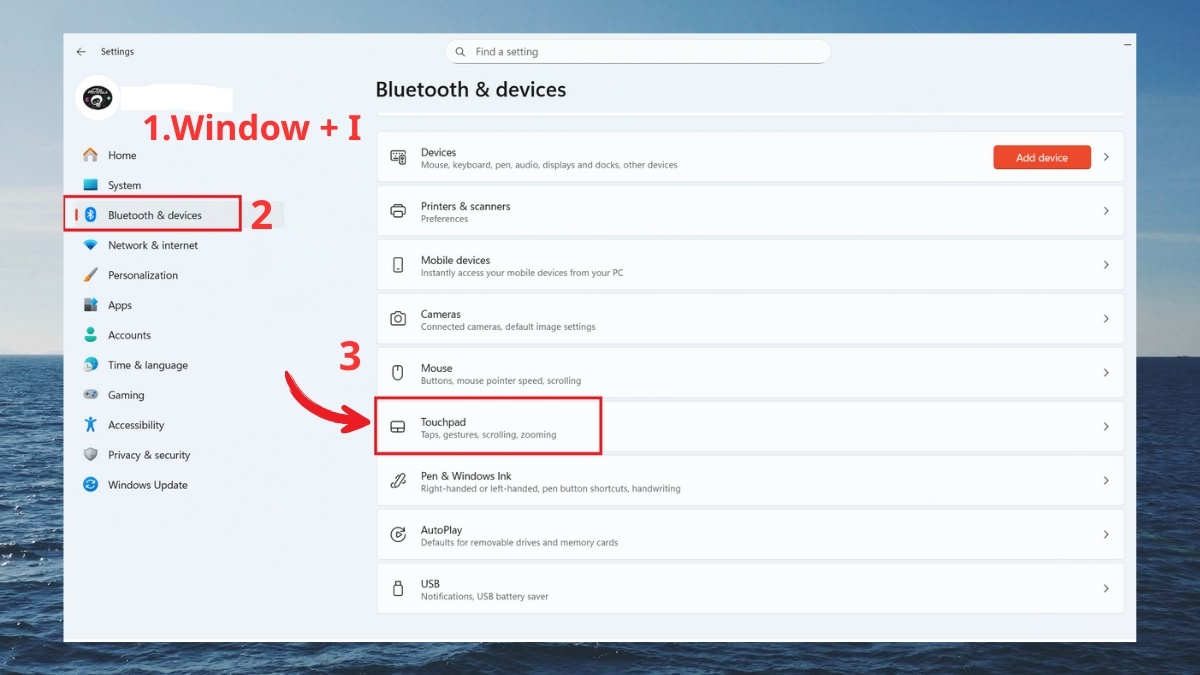Click the Bluetooth icon in sidebar
The height and width of the screenshot is (675, 1200).
click(91, 215)
